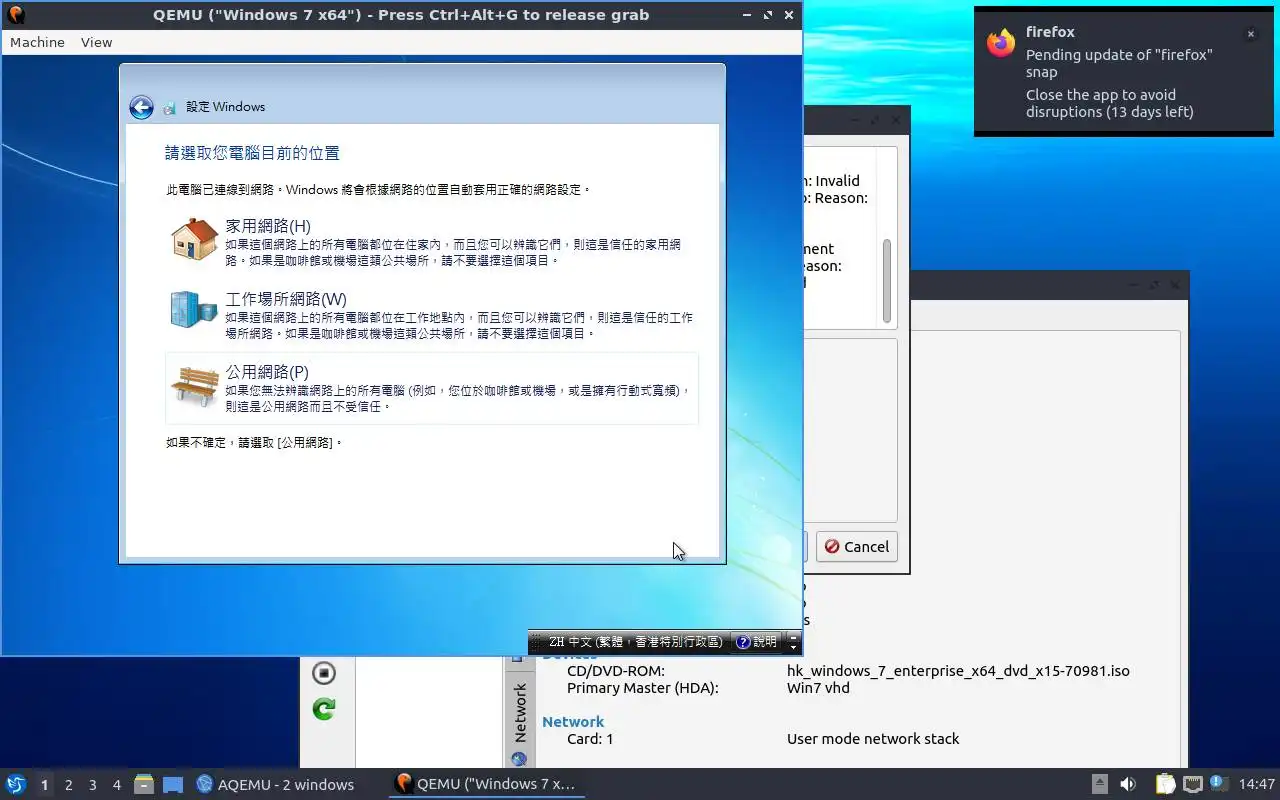Dismiss the firefox update notification
Image resolution: width=1280 pixels, height=800 pixels.
1250,34
